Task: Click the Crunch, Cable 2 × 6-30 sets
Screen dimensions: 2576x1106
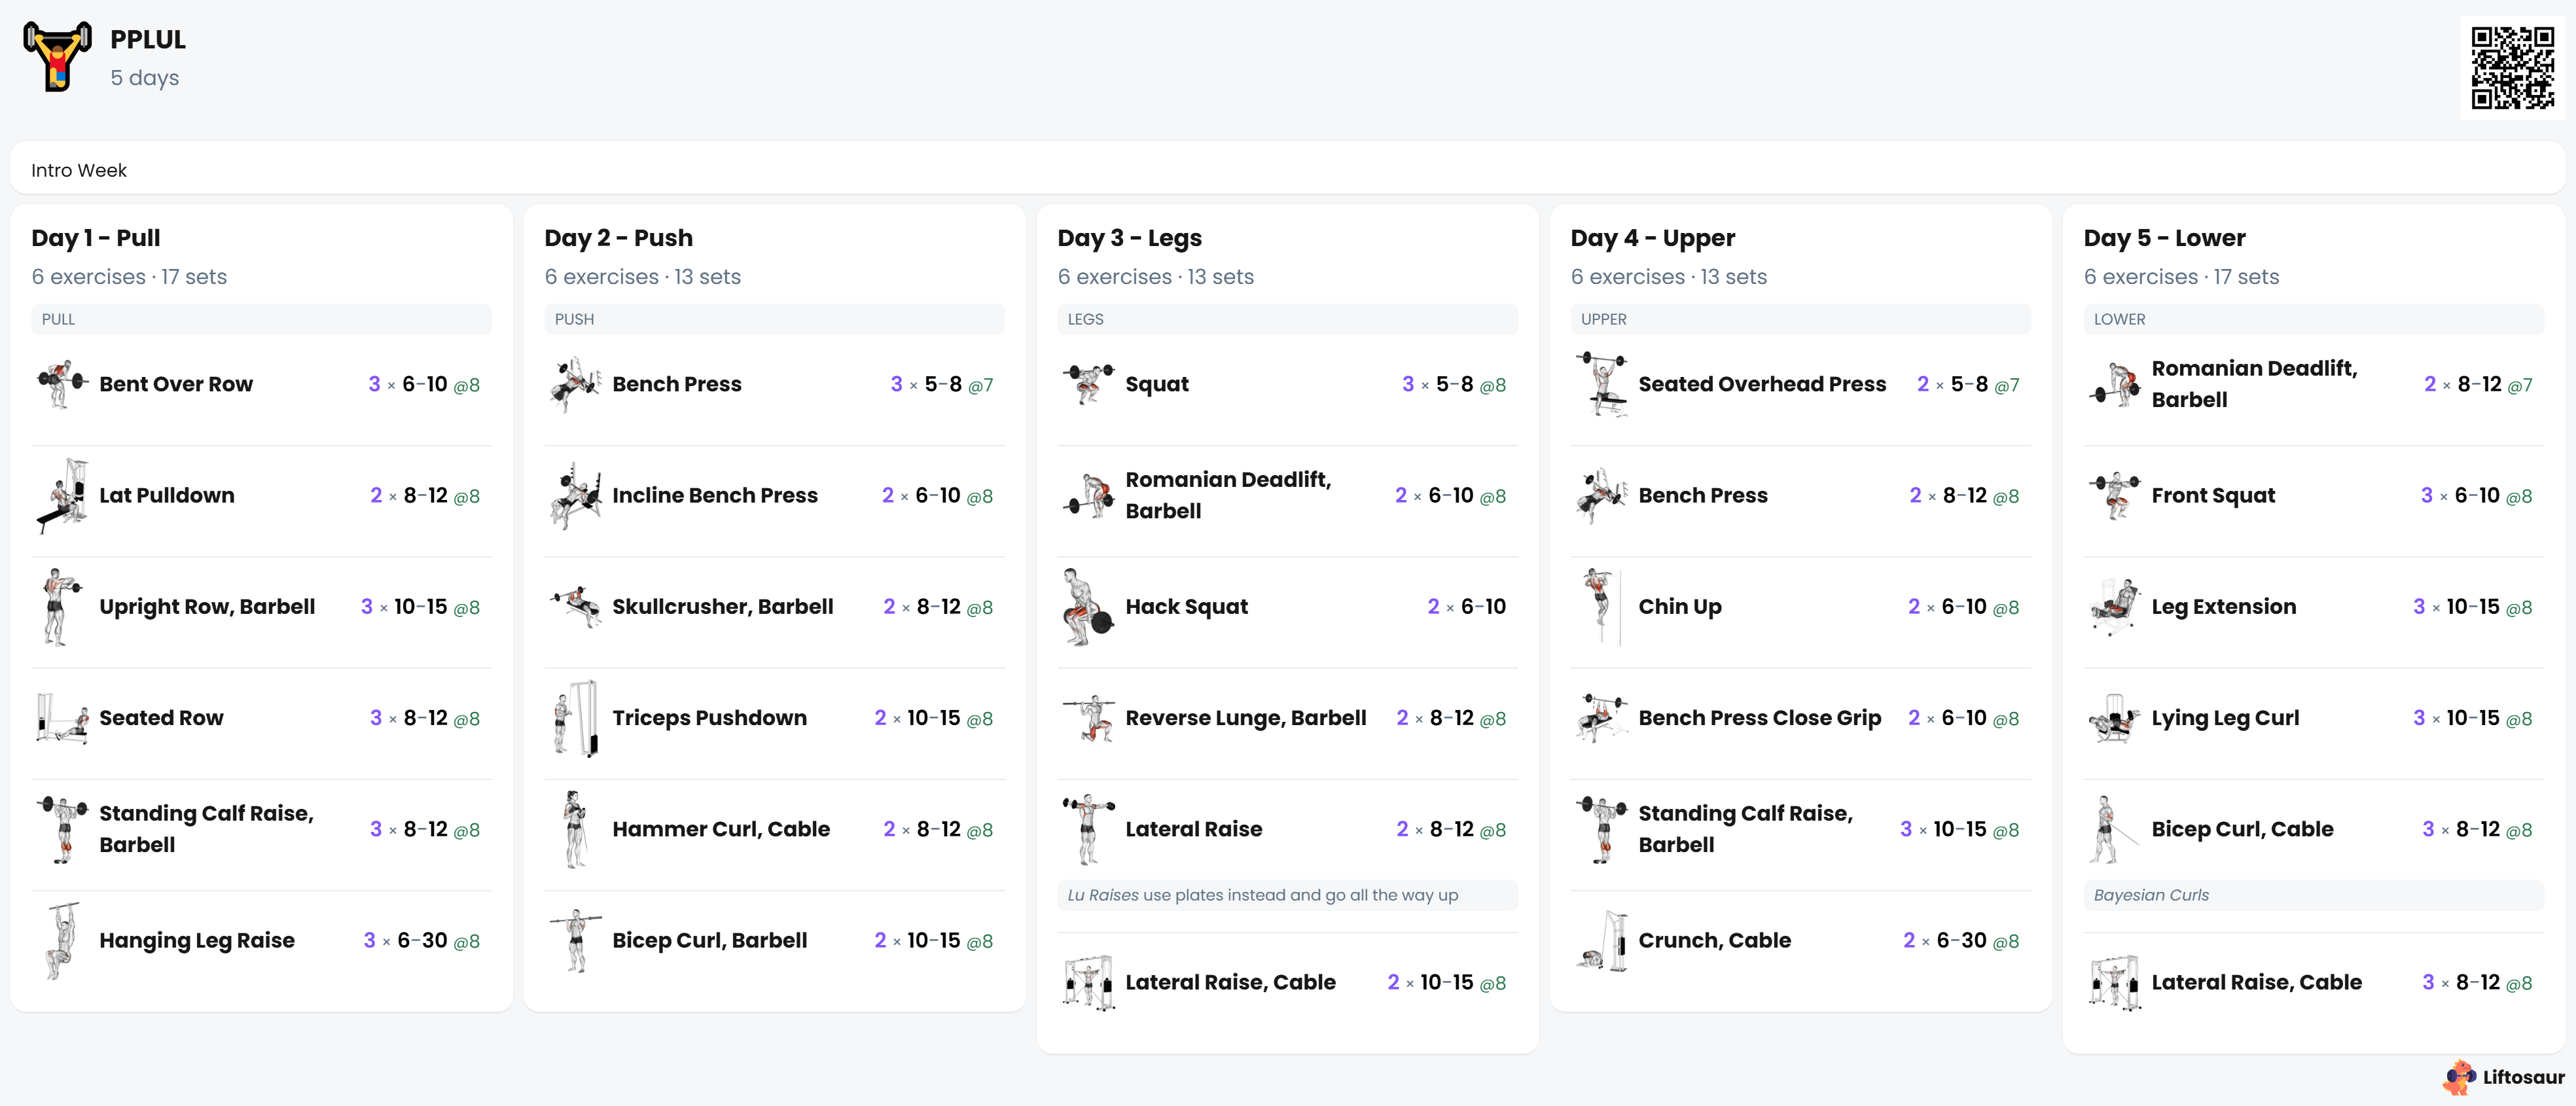Action: (1960, 940)
